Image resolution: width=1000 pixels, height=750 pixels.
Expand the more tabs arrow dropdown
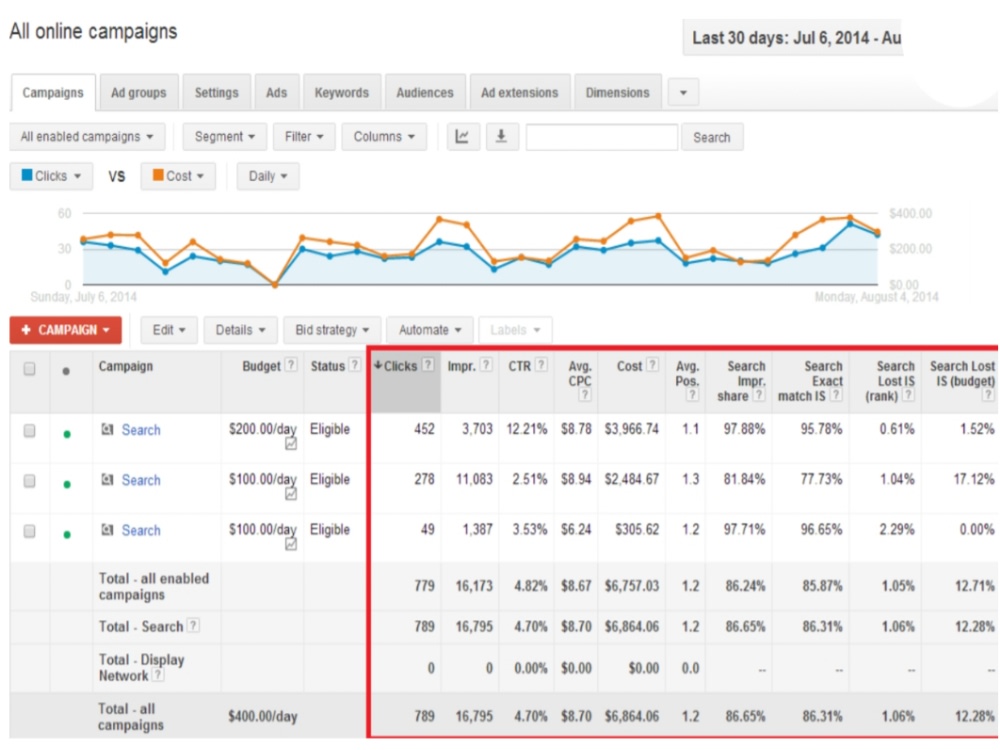[x=683, y=92]
